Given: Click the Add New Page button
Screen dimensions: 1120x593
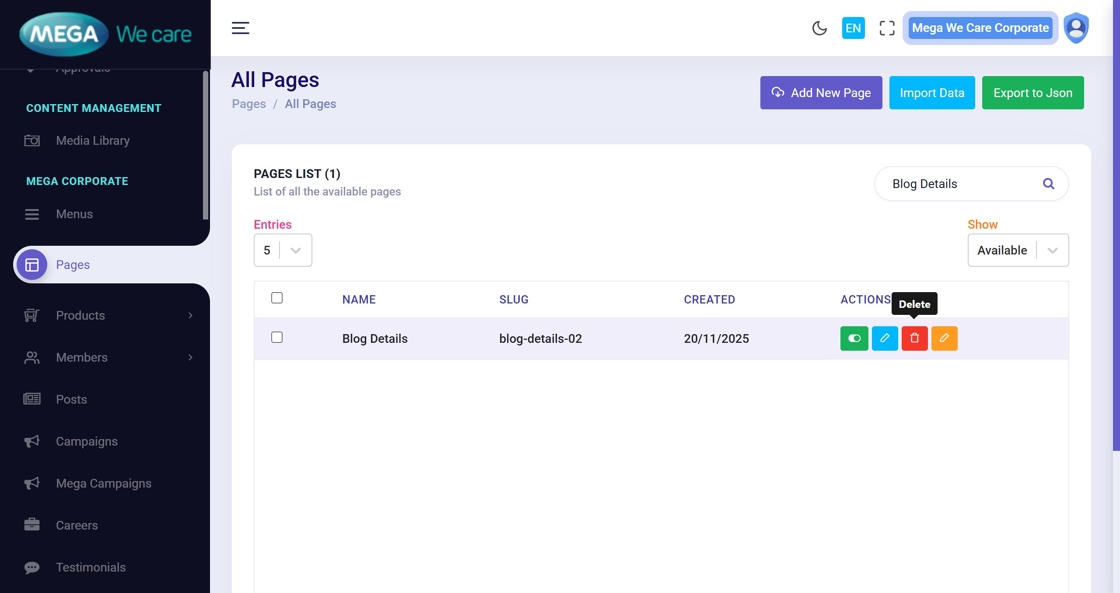Looking at the screenshot, I should click(820, 93).
